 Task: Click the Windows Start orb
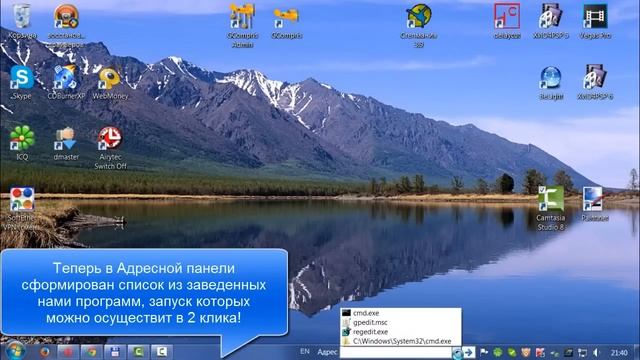tap(16, 351)
